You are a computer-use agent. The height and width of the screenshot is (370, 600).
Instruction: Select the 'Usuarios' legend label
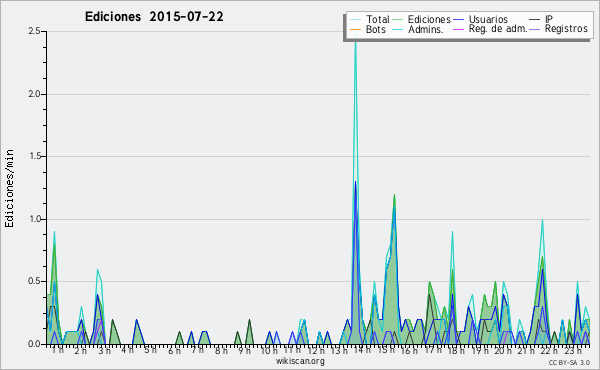pos(488,19)
